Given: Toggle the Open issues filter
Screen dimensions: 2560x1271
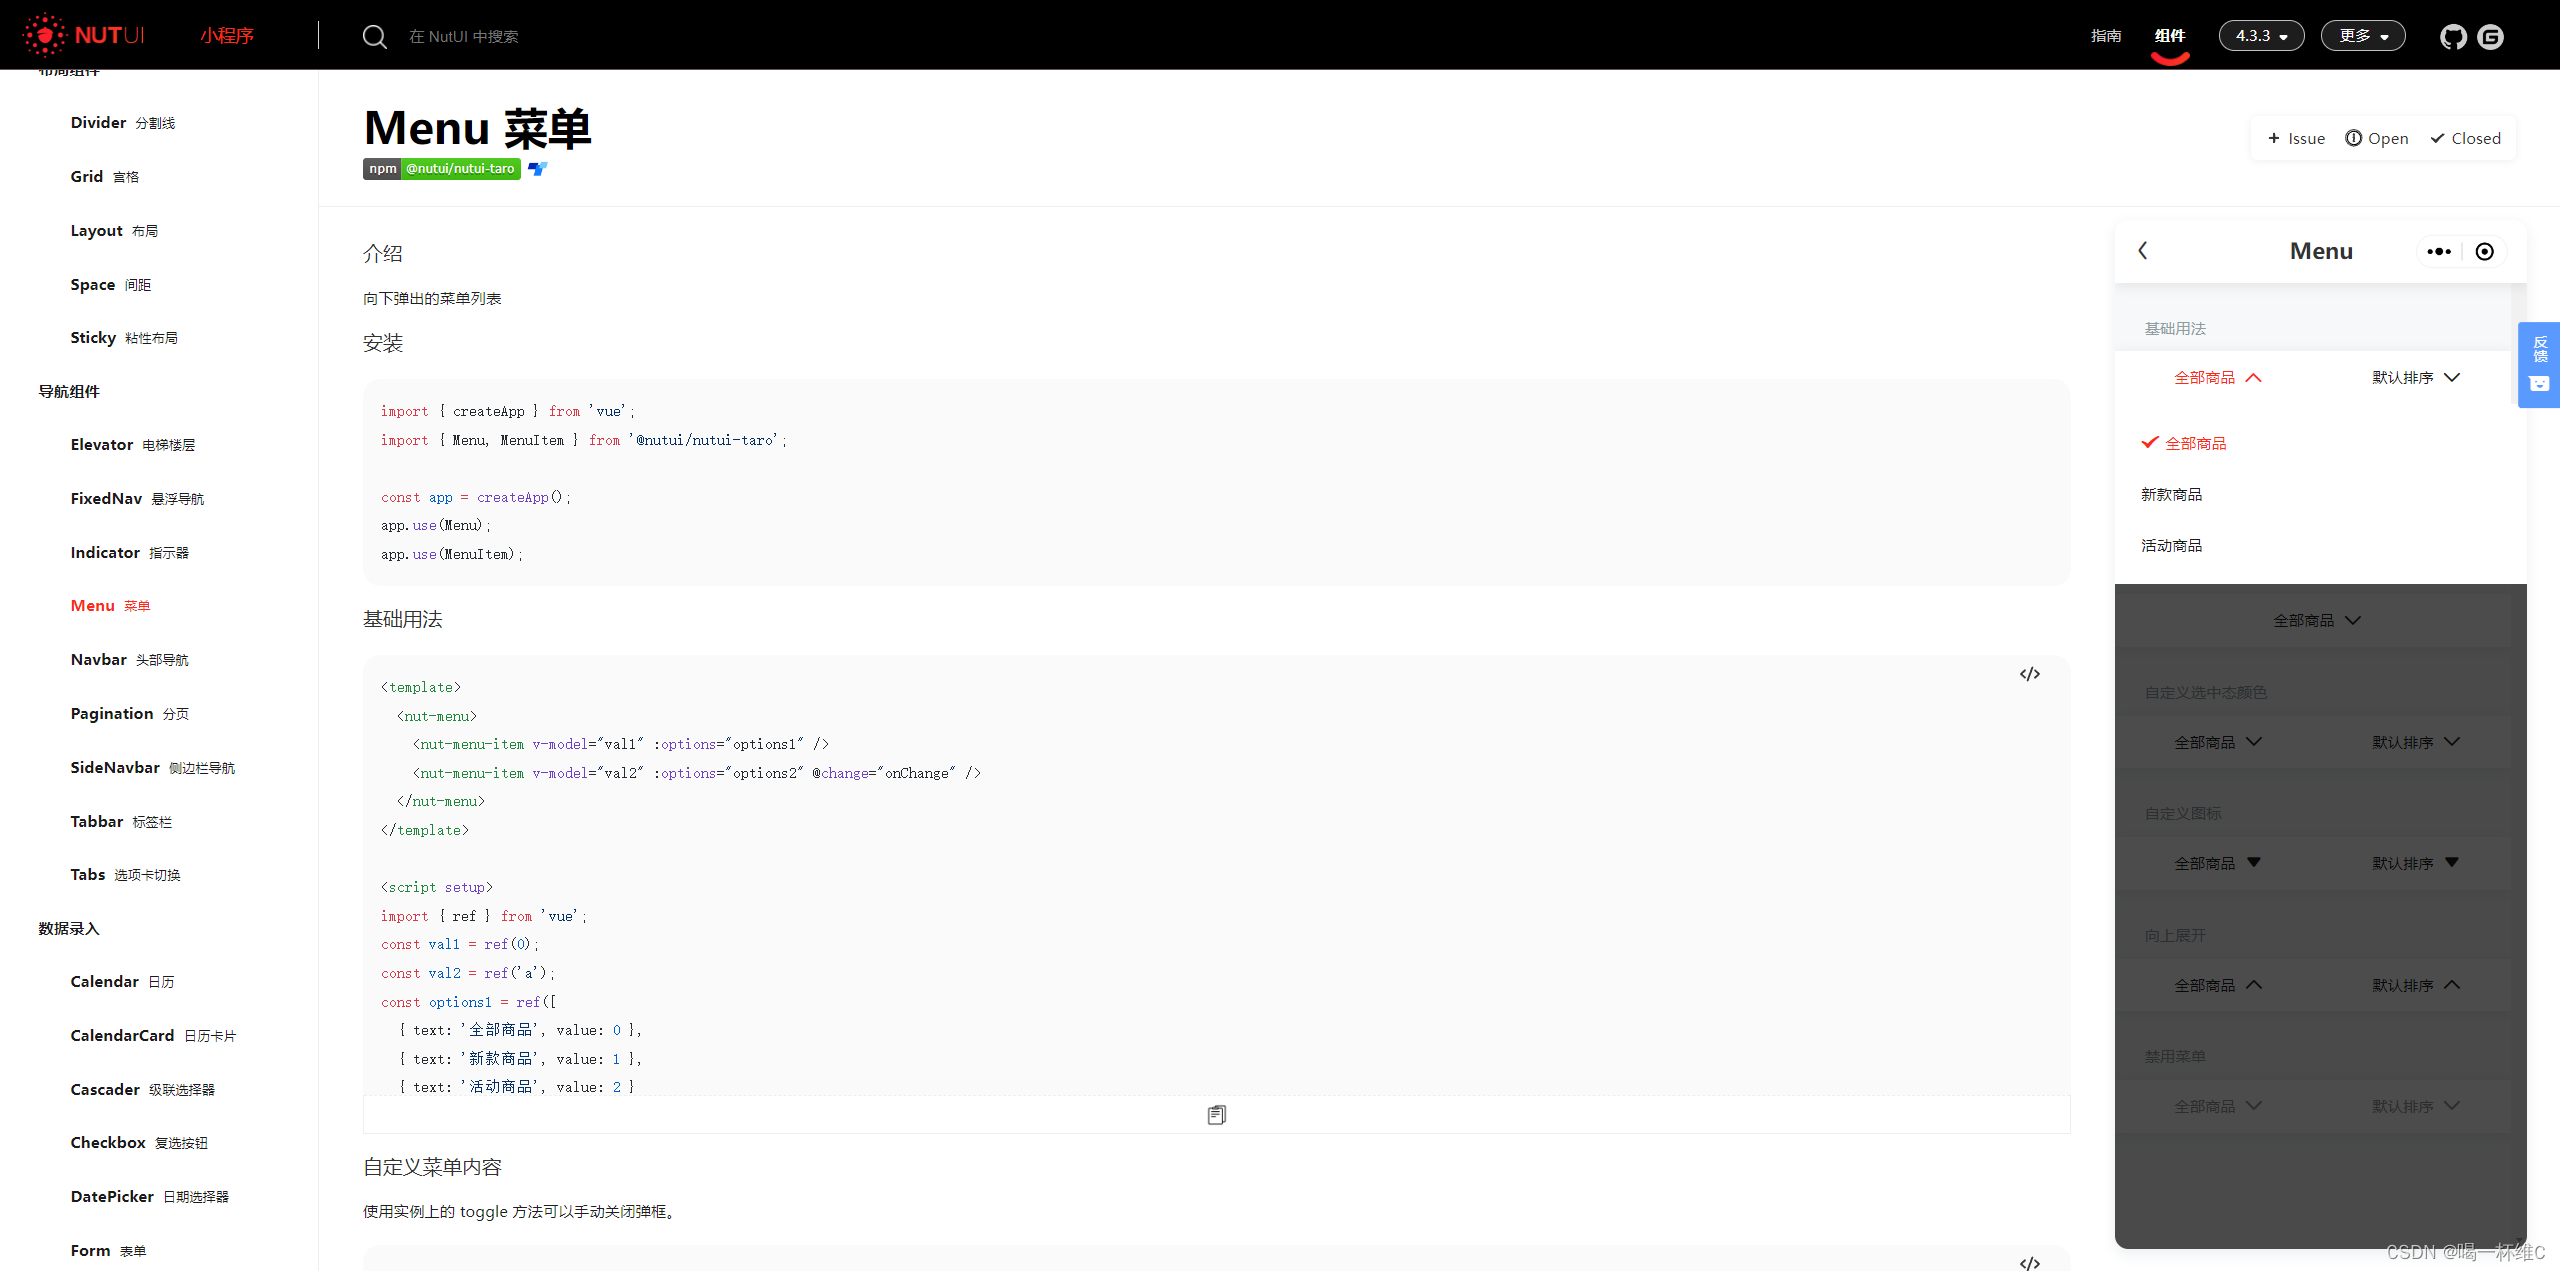Looking at the screenshot, I should pyautogui.click(x=2377, y=137).
